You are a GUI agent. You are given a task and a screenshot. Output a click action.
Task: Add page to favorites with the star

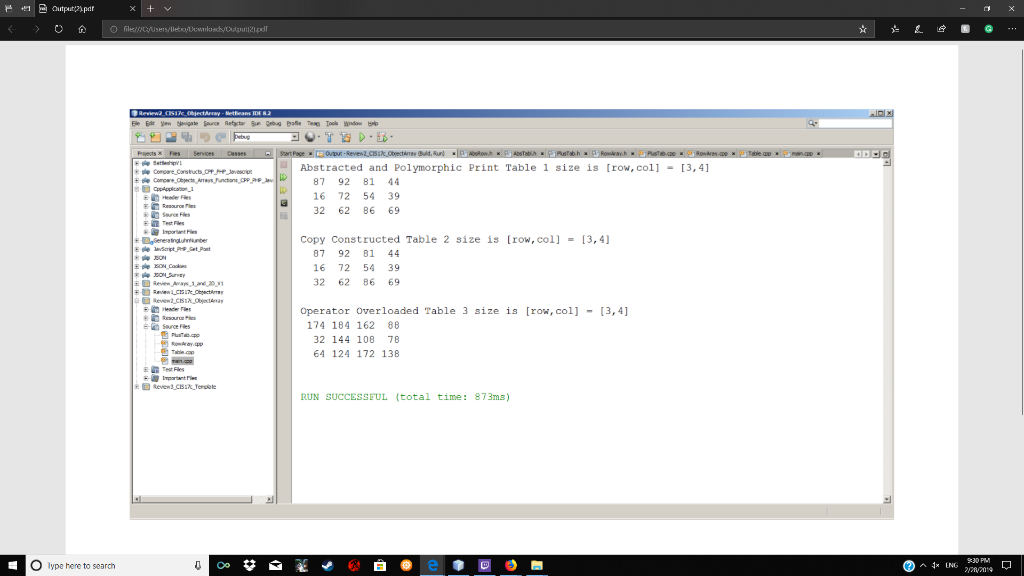[860, 29]
